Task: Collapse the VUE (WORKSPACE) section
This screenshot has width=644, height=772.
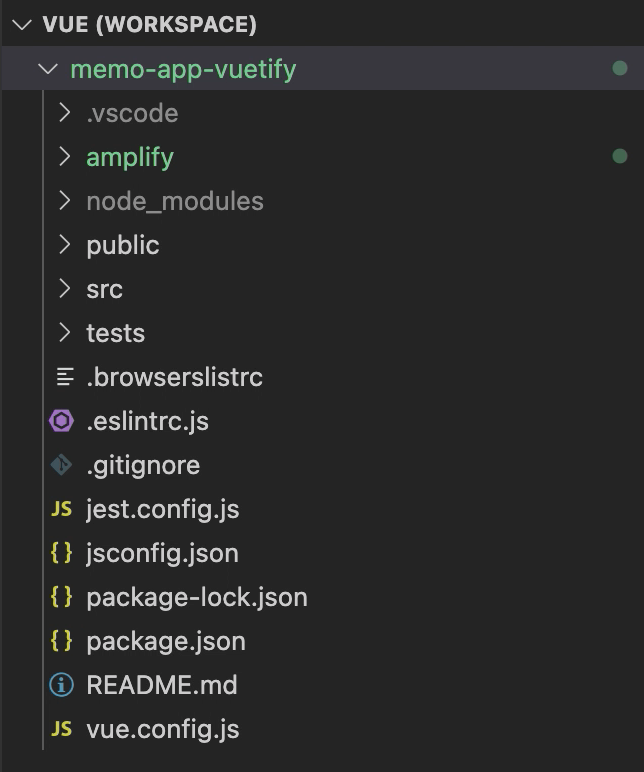Action: pos(22,25)
